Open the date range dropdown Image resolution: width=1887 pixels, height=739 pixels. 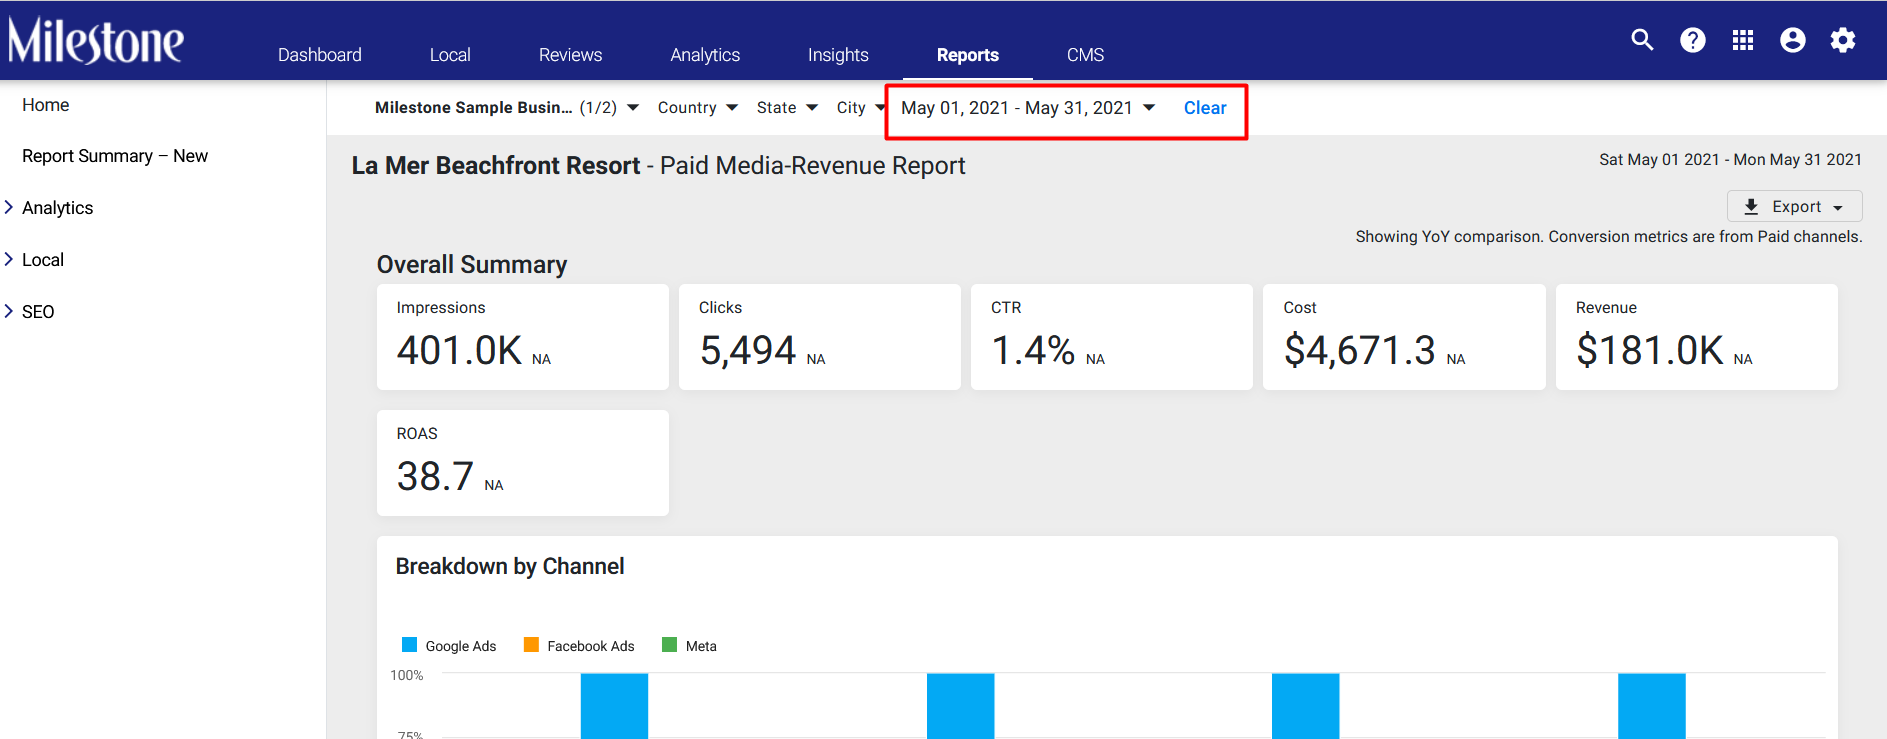pos(1028,108)
